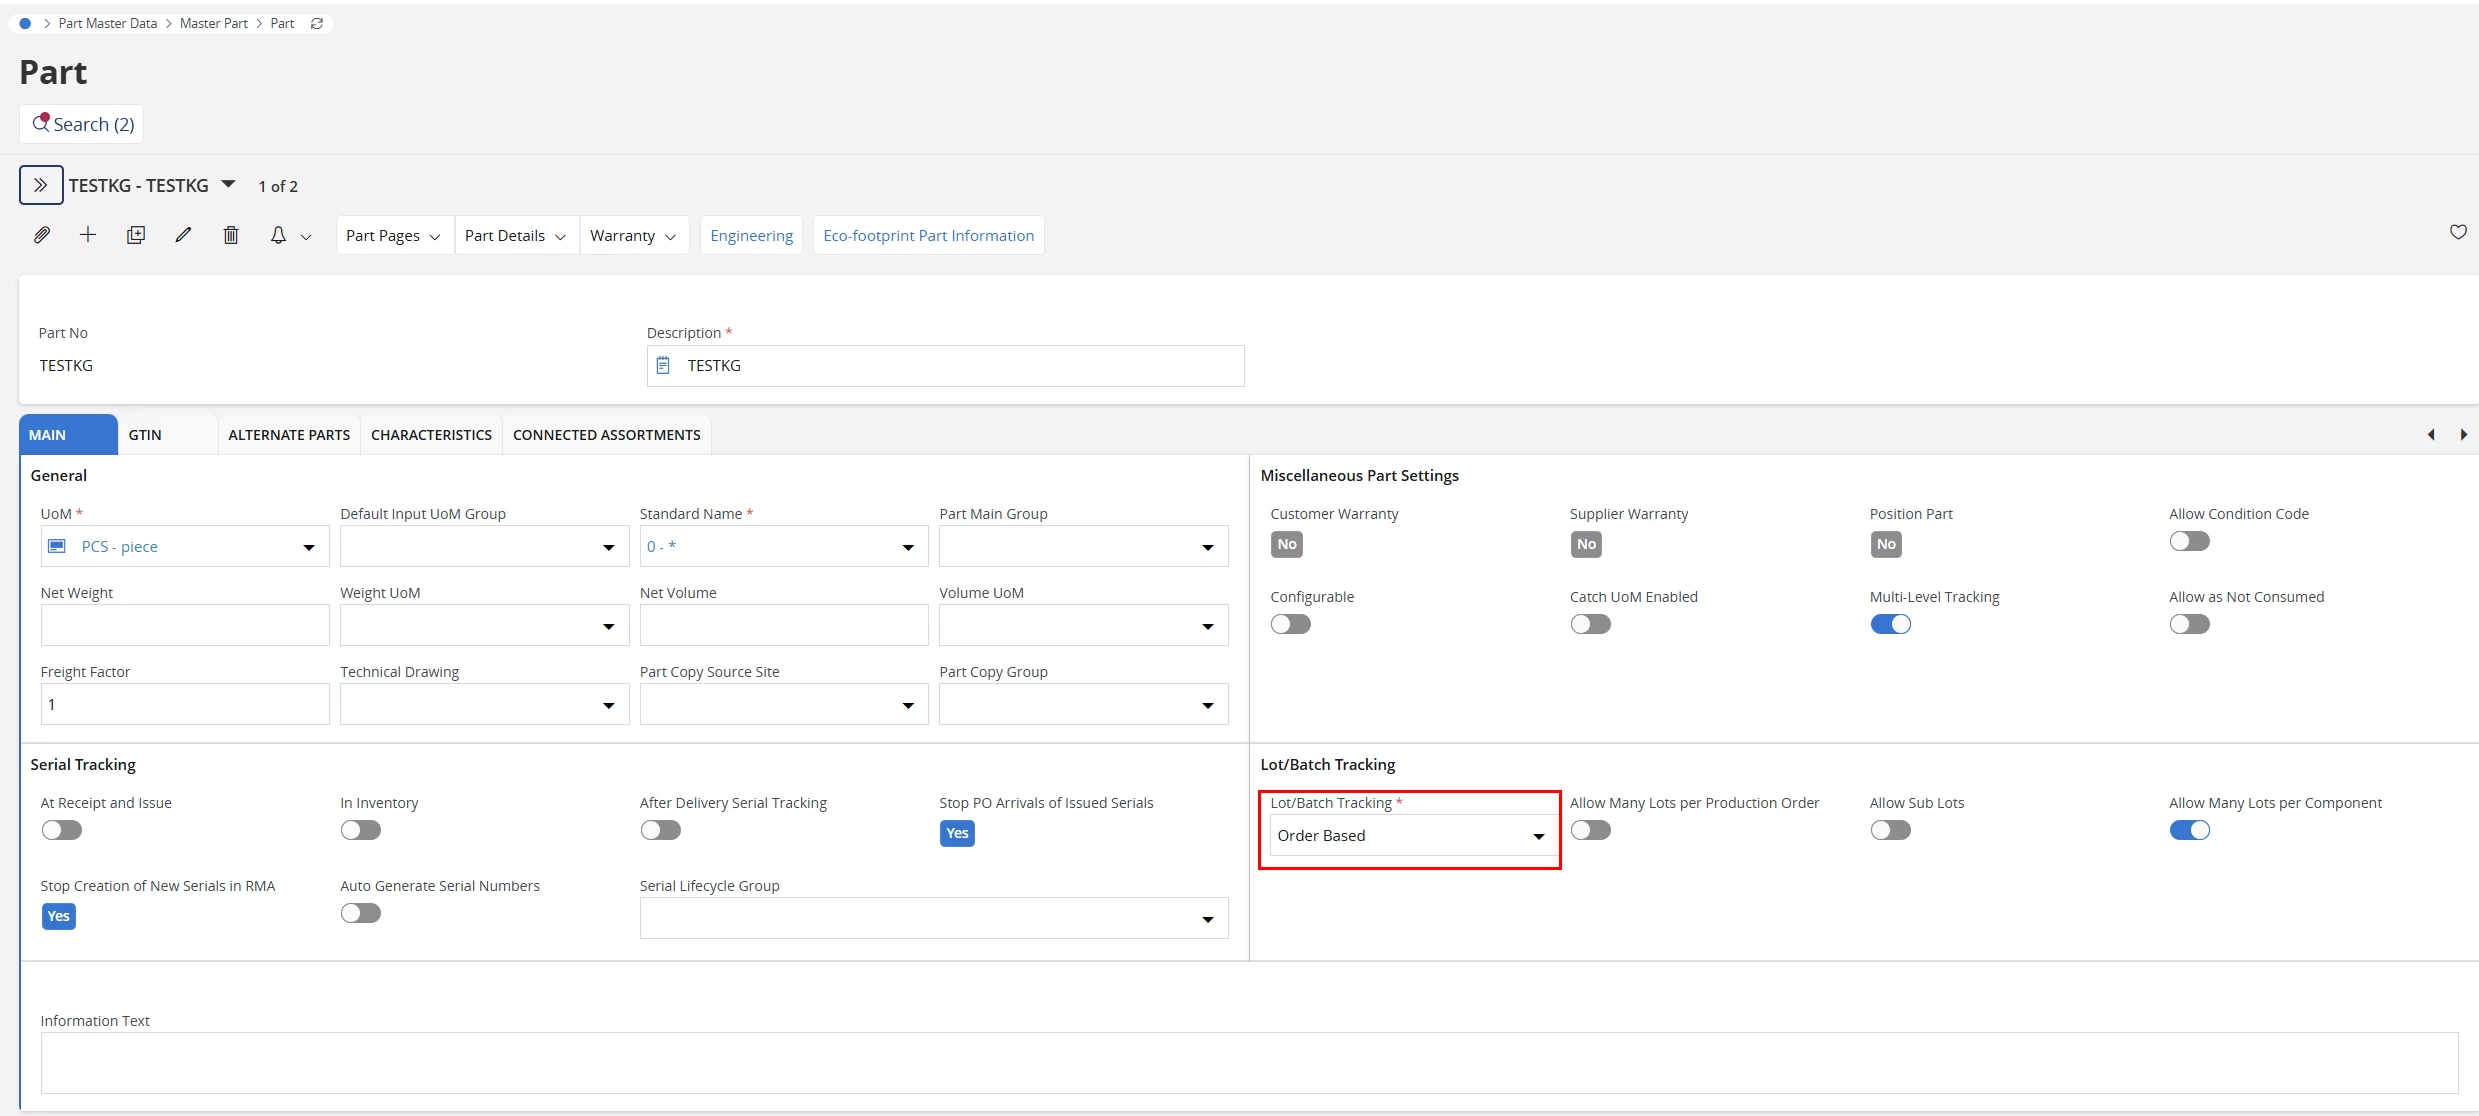Open the Lot/Batch Tracking dropdown
The image size is (2479, 1116).
pos(1410,836)
